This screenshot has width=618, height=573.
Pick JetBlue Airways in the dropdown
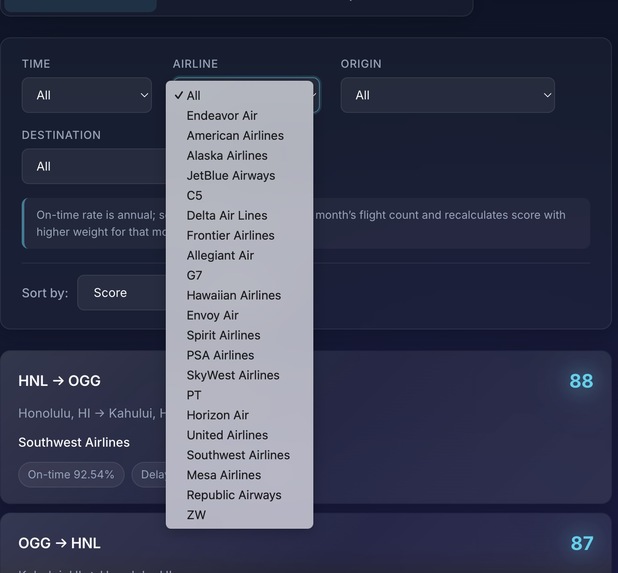point(239,175)
